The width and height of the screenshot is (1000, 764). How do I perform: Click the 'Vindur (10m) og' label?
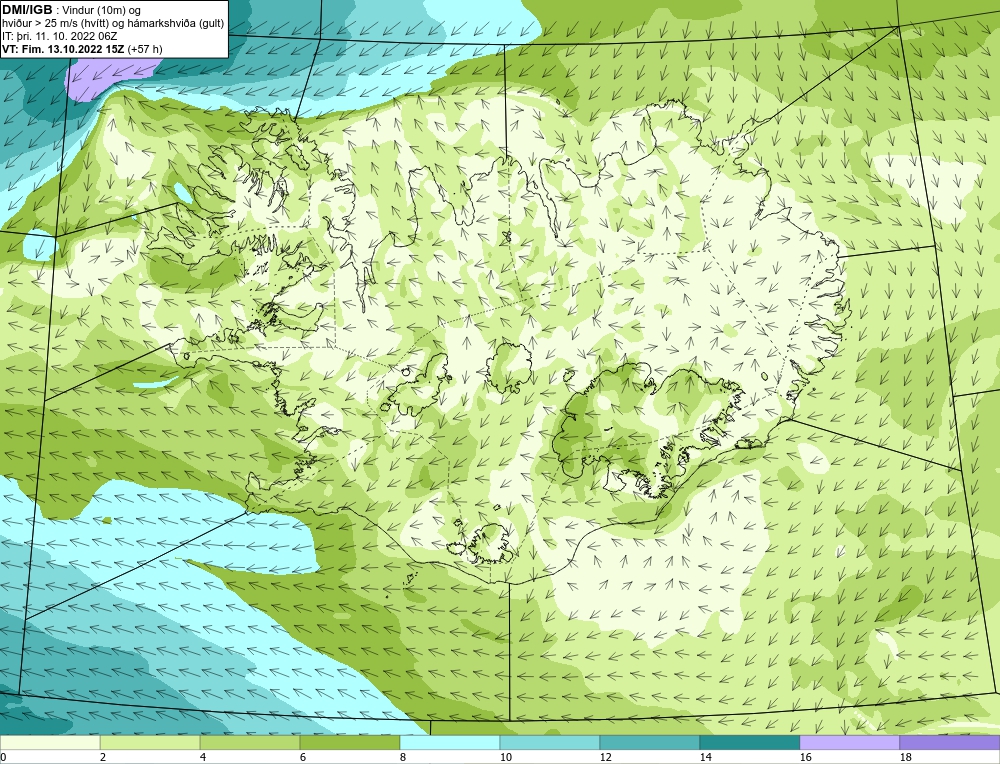tap(101, 10)
